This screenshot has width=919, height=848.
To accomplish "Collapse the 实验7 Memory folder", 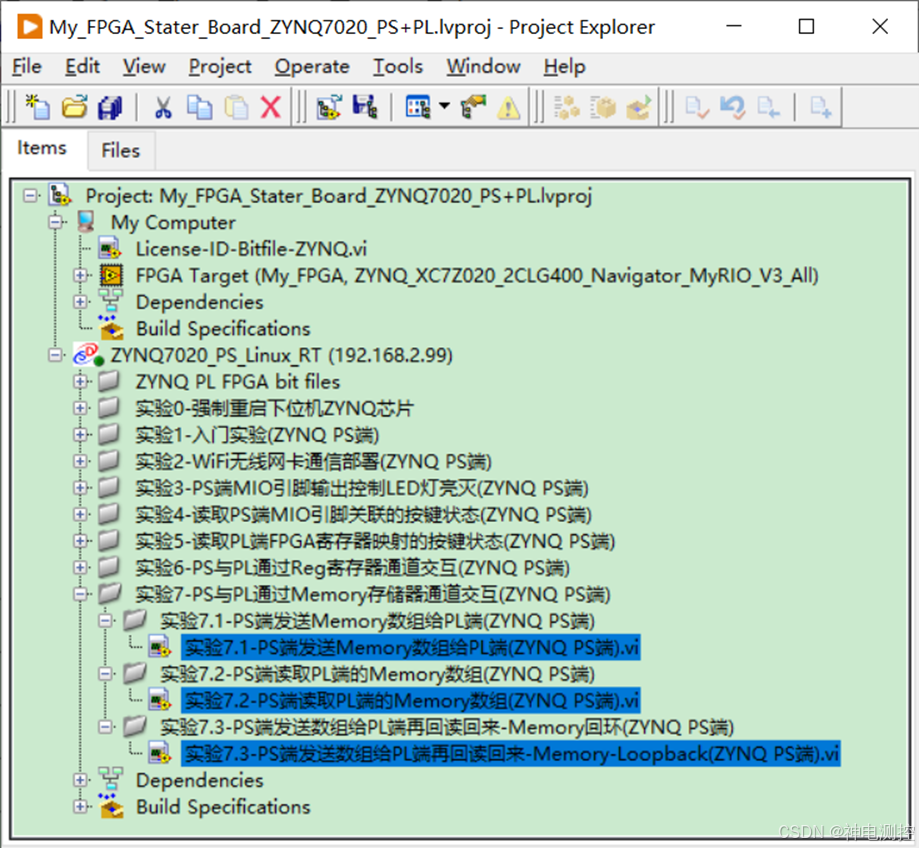I will (x=80, y=594).
